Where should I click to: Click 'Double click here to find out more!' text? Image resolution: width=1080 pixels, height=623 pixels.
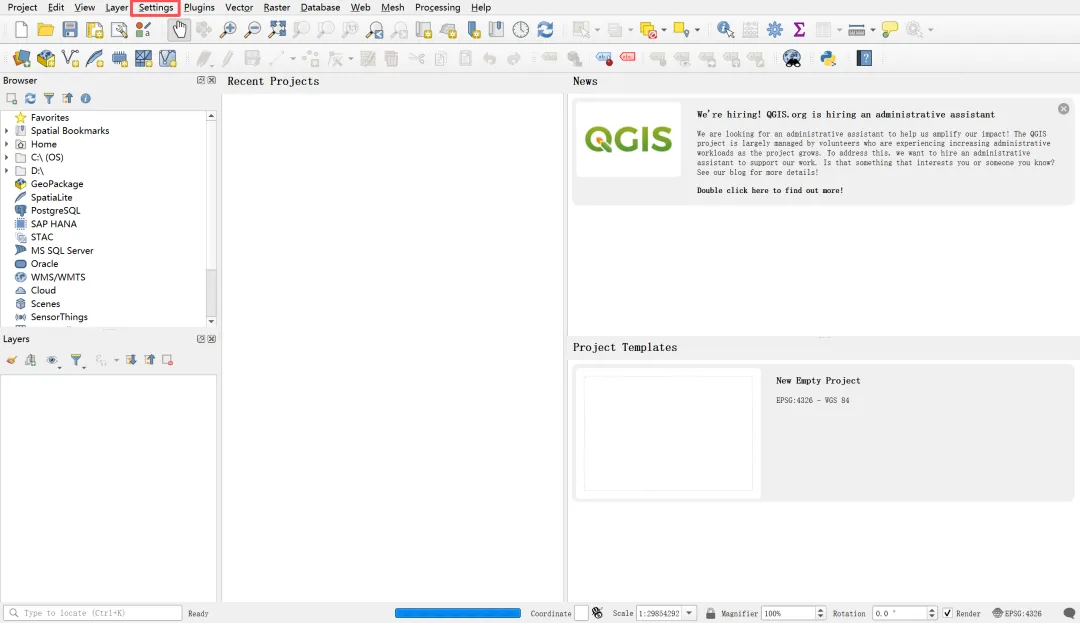769,190
